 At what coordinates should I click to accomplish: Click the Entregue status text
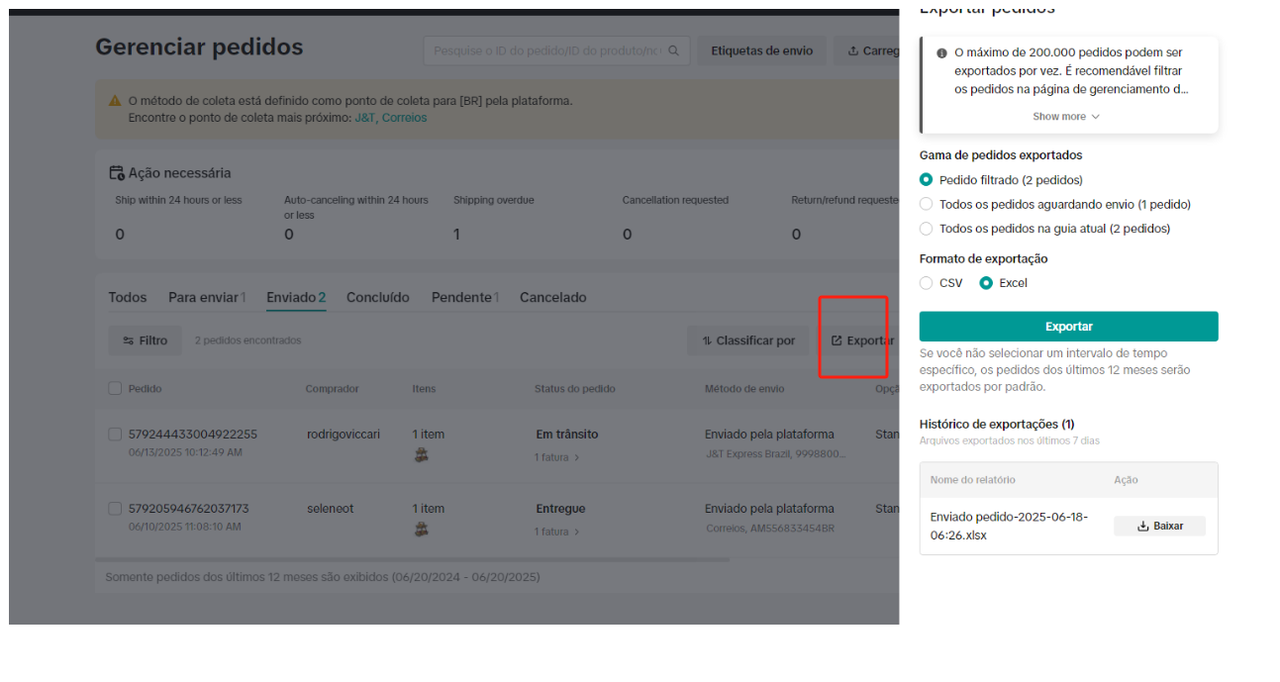tap(560, 508)
